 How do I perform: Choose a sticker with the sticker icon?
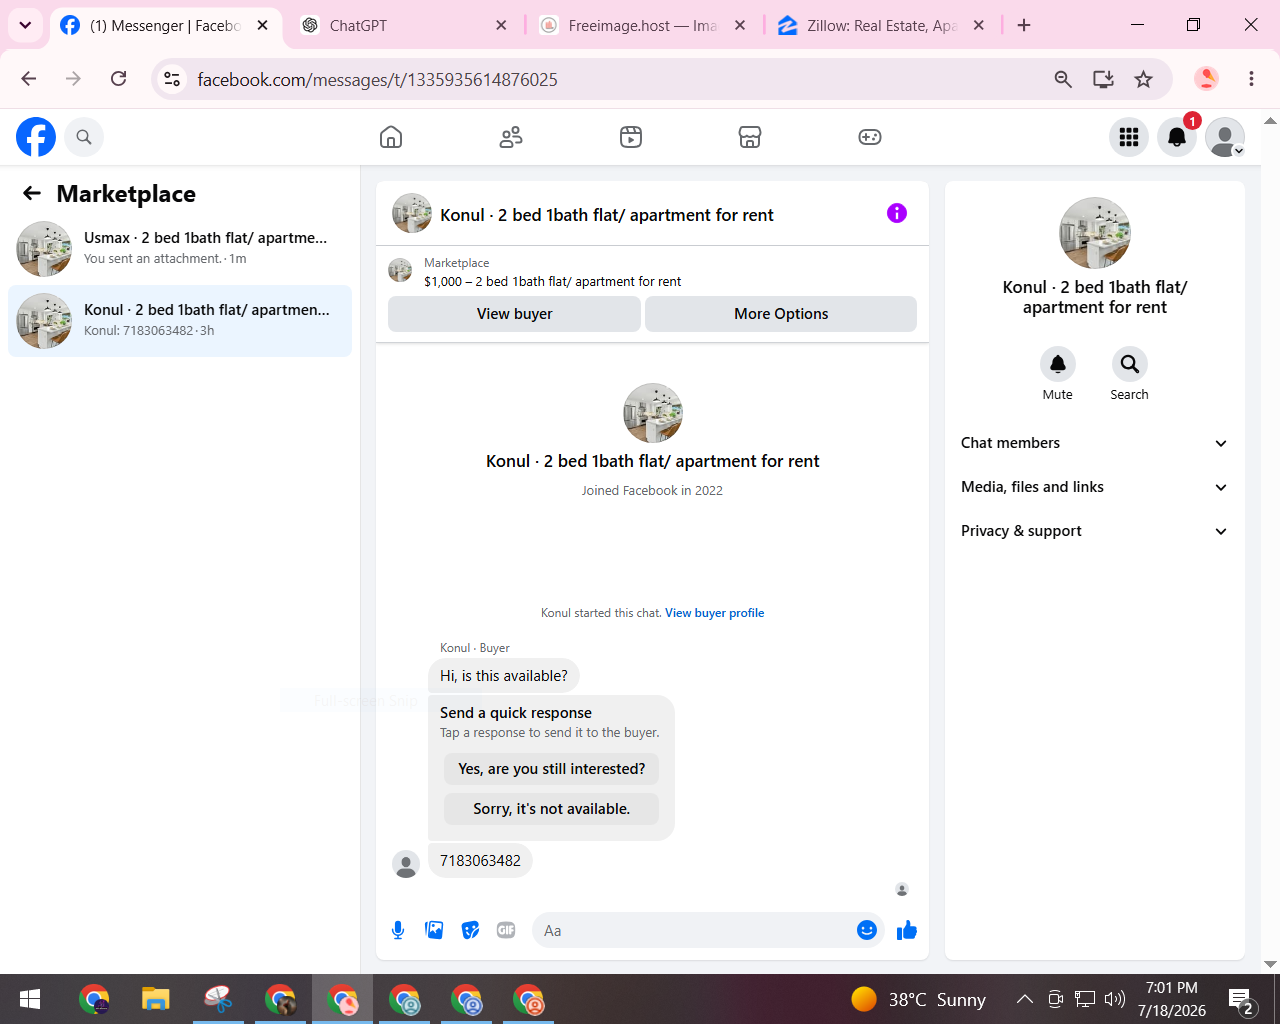coord(470,931)
